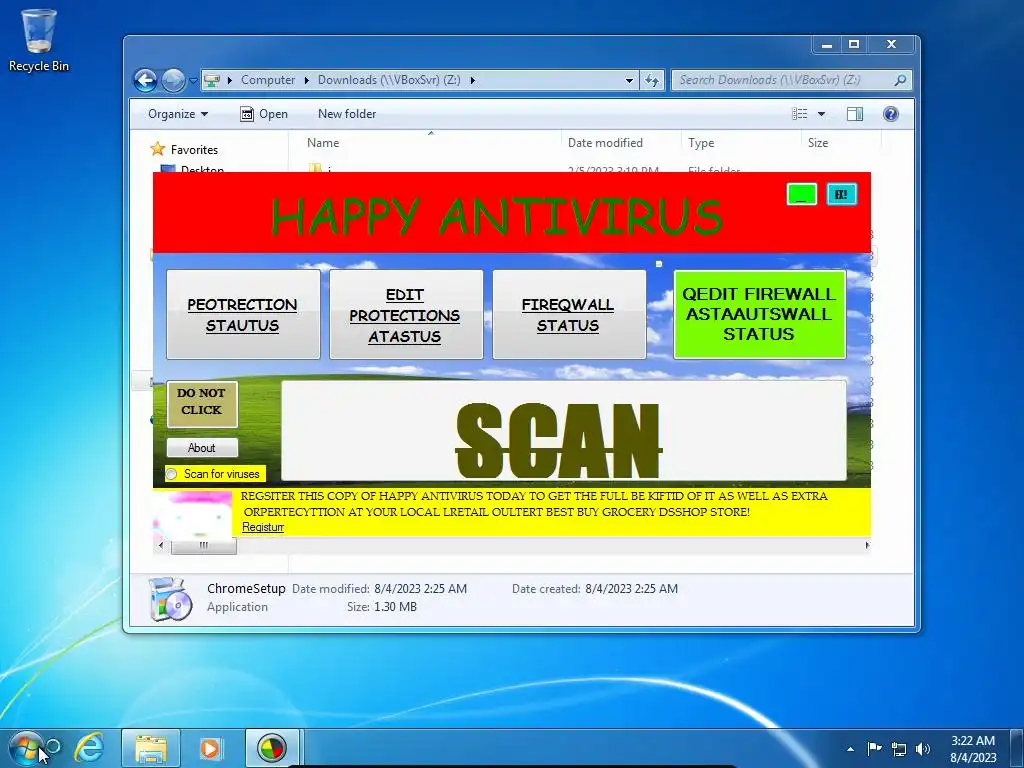
Task: Follow the Registurr link
Action: pyautogui.click(x=263, y=527)
